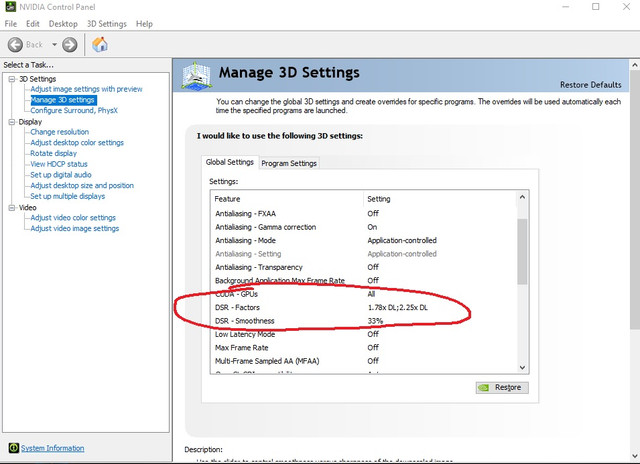
Task: Click the Forward arrow icon
Action: (69, 44)
